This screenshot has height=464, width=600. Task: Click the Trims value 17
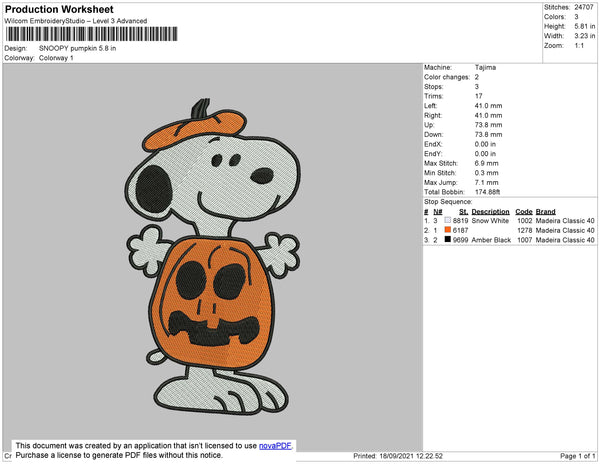click(x=478, y=96)
